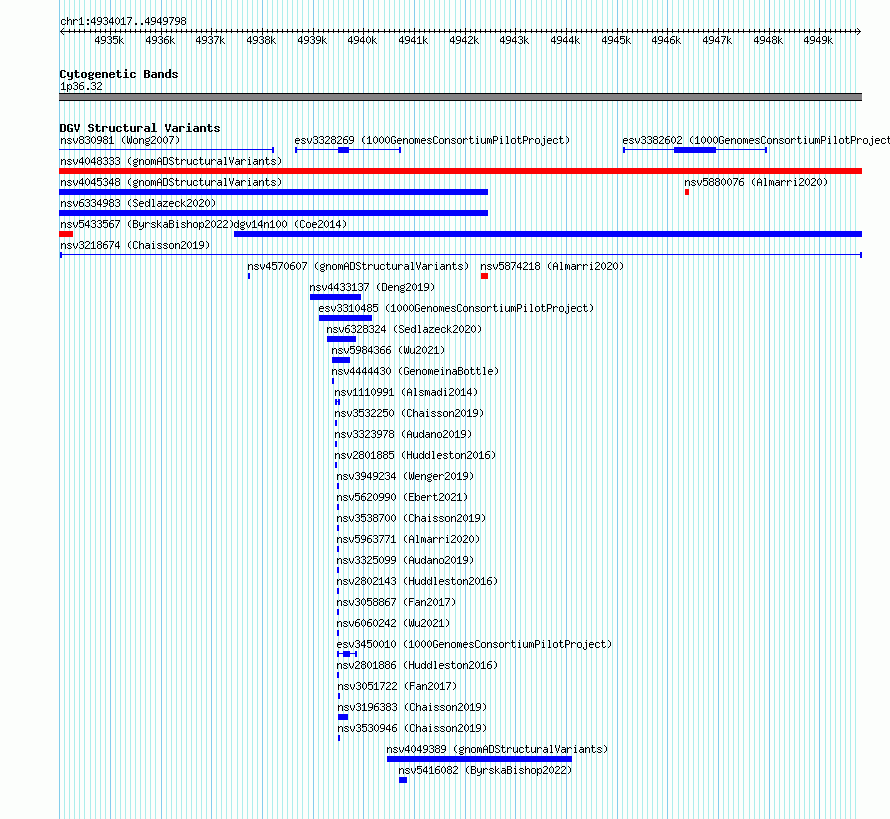Click esv3310485 variant label

click(456, 308)
